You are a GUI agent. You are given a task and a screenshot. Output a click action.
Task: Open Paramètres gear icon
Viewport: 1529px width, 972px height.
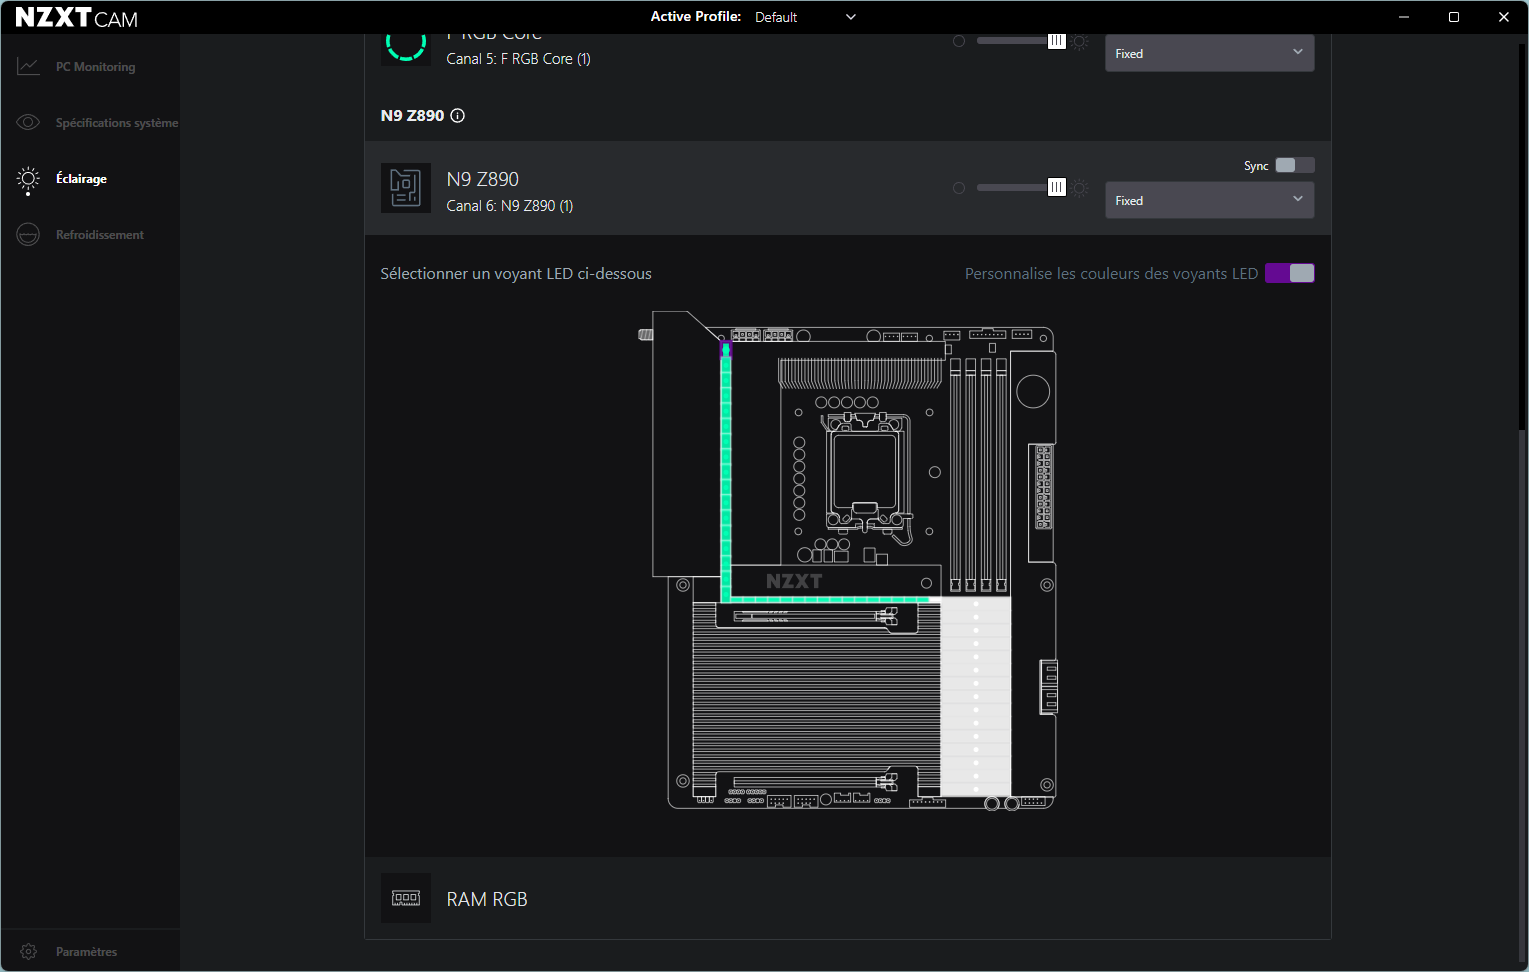(x=28, y=951)
